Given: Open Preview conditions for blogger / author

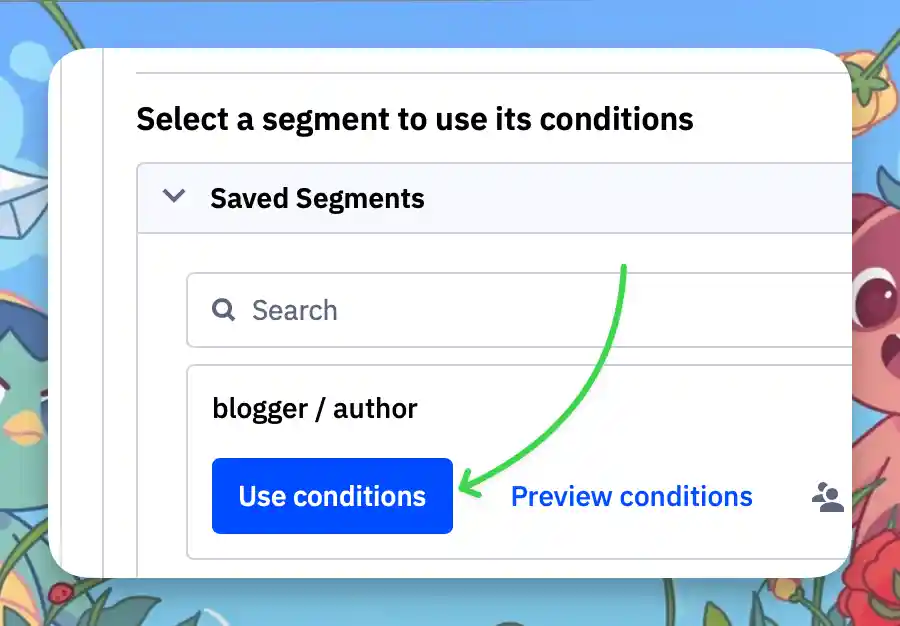Looking at the screenshot, I should click(x=632, y=495).
